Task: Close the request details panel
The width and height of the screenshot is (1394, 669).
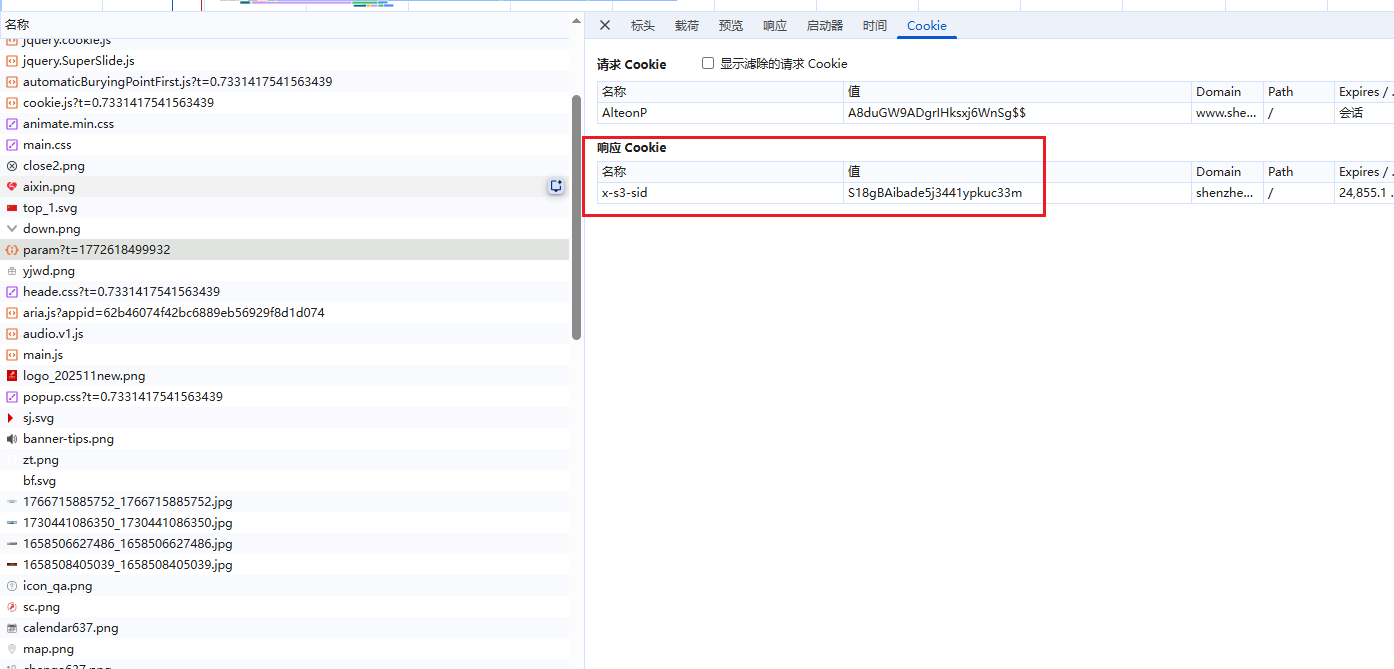Action: pos(605,26)
